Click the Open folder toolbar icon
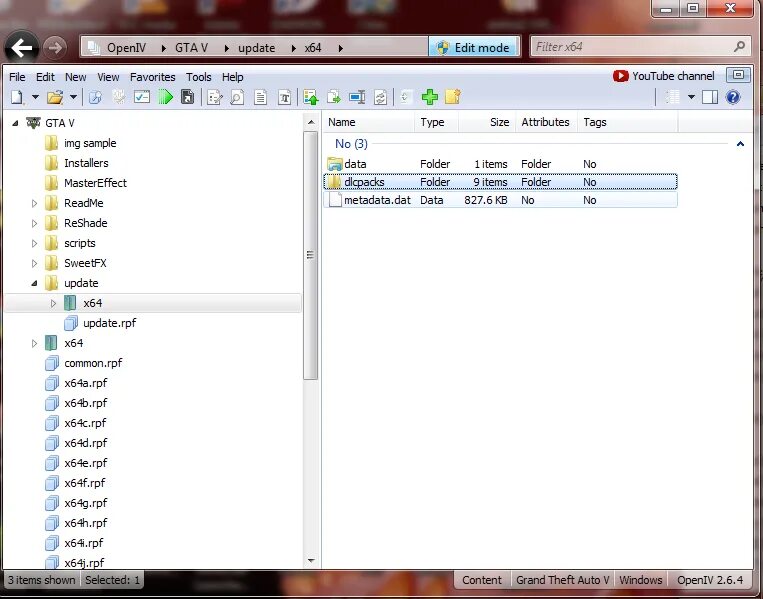763x599 pixels. 55,97
